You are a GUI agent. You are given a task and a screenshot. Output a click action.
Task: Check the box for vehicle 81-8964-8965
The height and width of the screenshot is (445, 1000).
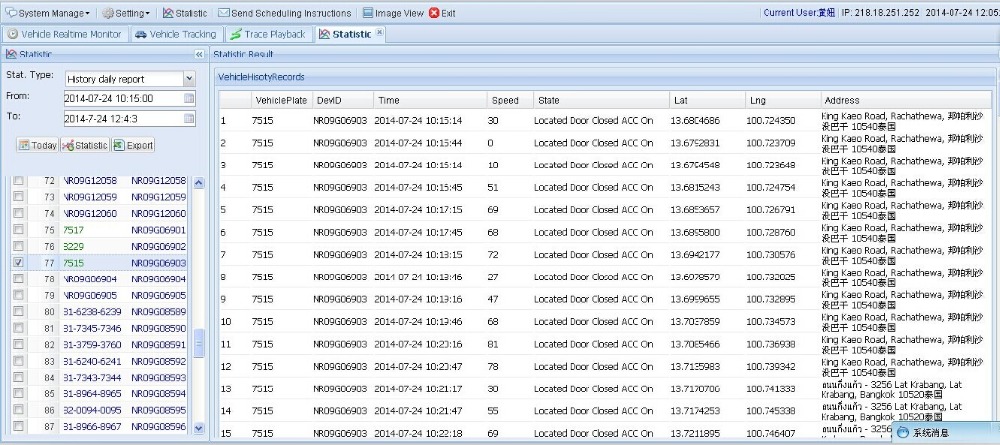coord(18,393)
